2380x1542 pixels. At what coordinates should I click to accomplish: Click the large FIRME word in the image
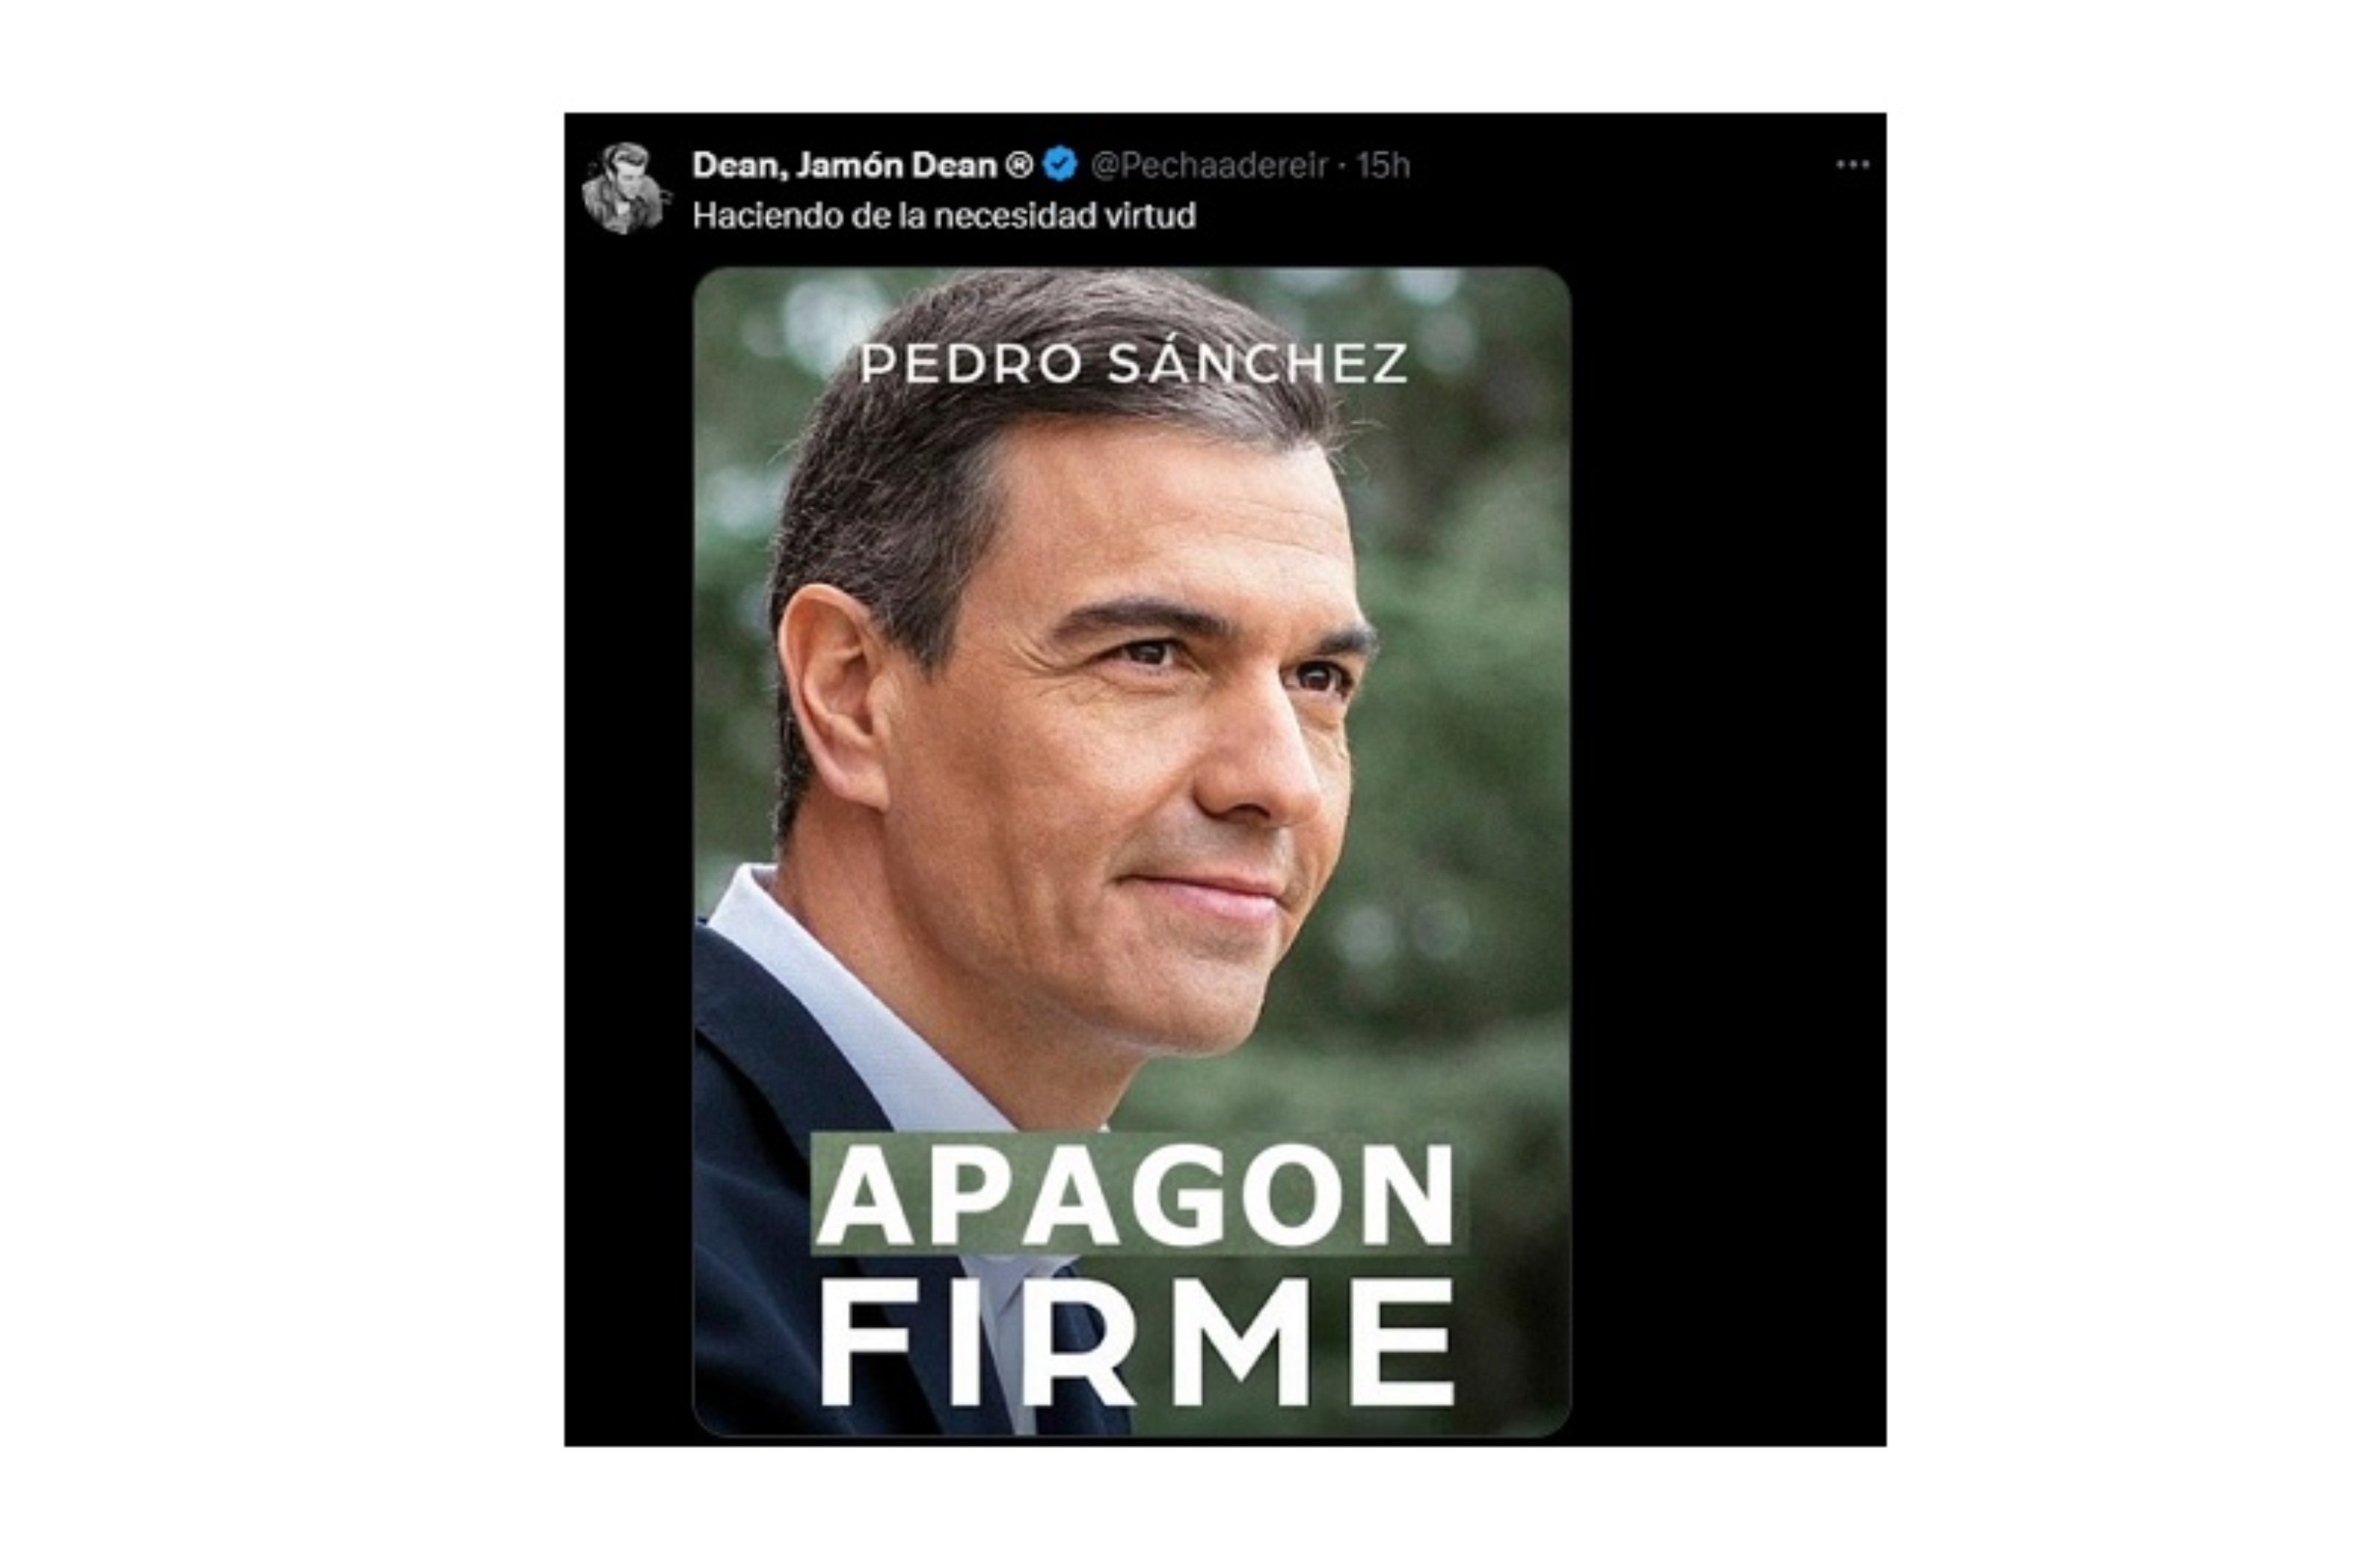pos(1137,1342)
